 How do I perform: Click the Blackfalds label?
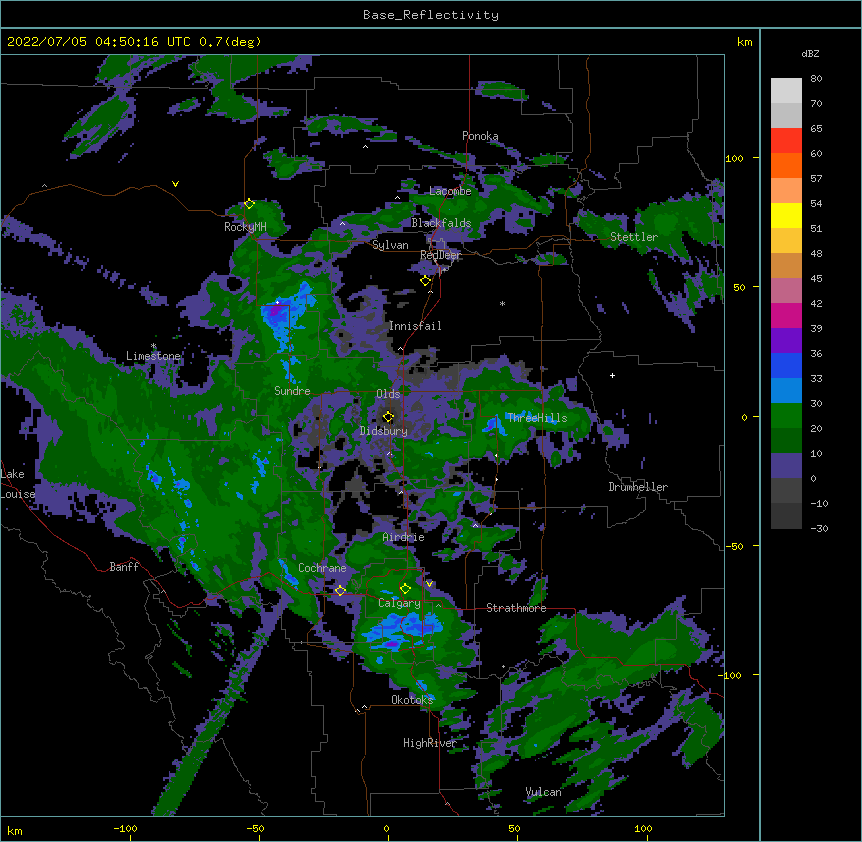441,223
